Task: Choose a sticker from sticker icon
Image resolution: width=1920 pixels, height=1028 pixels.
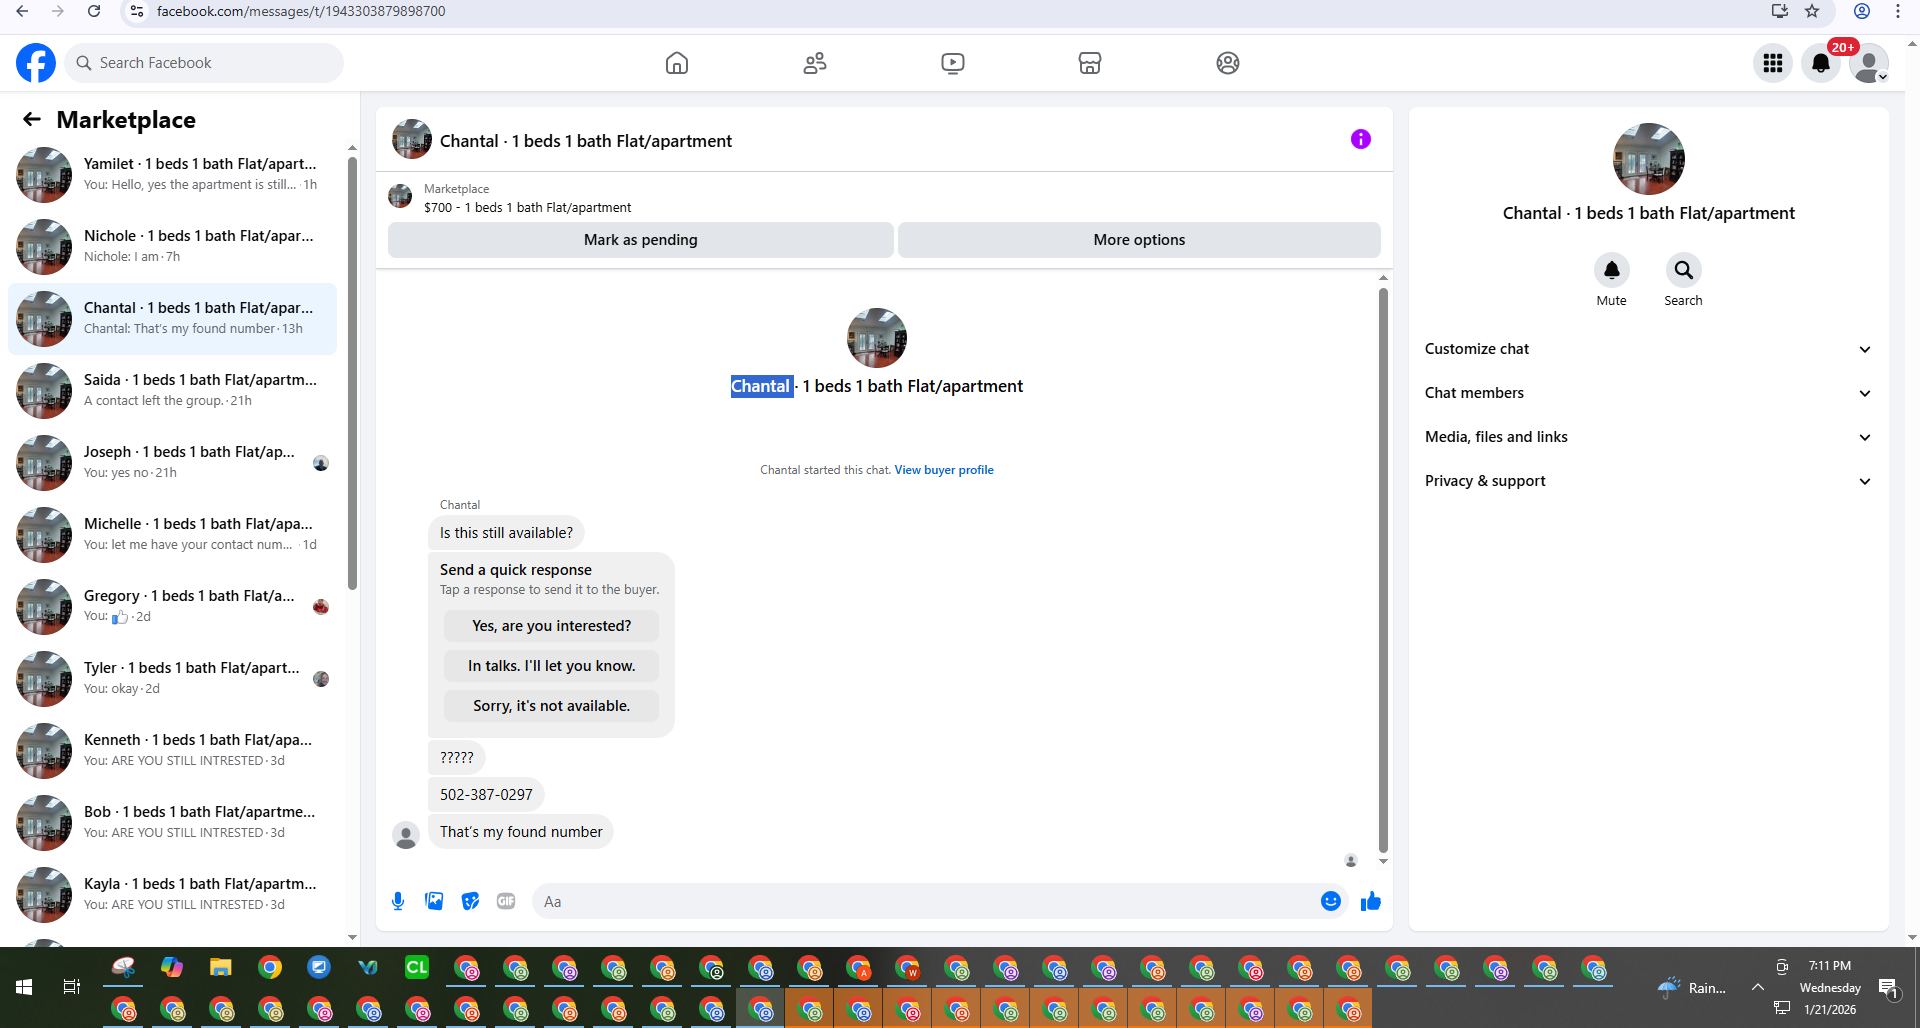Action: (470, 901)
